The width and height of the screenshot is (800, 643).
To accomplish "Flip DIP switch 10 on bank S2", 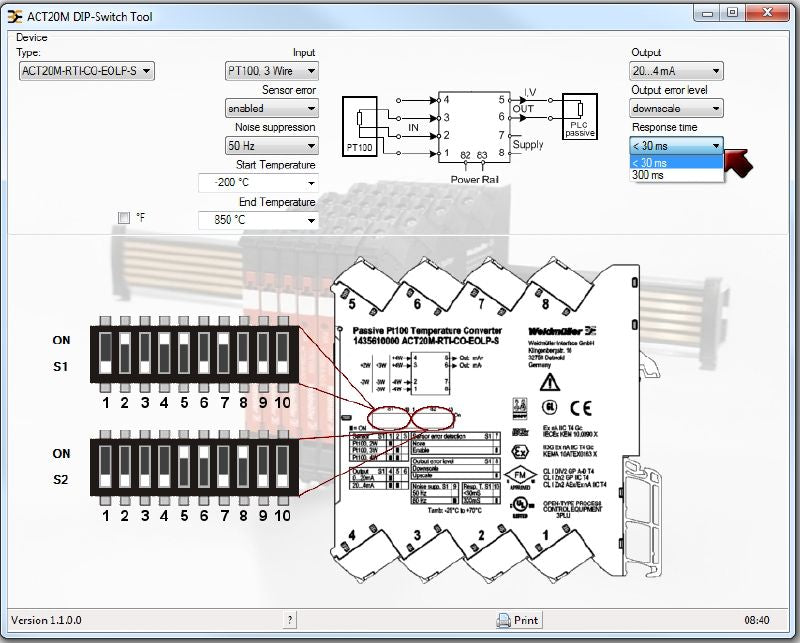I will [x=284, y=467].
